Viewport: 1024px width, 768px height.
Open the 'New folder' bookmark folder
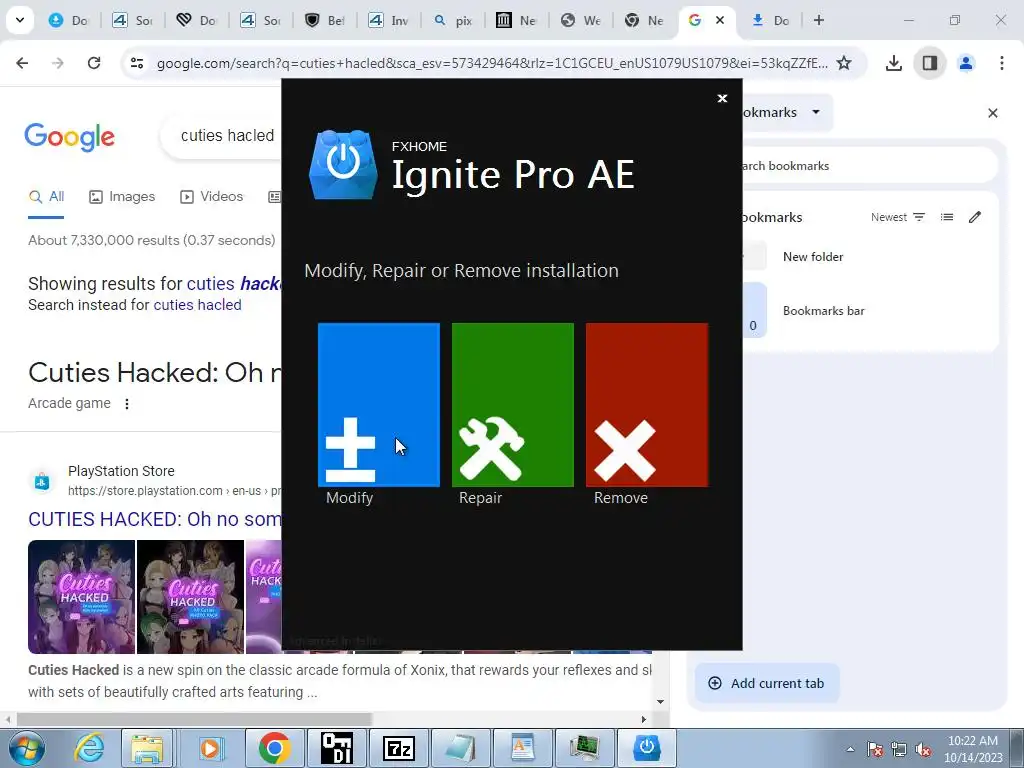(x=870, y=257)
